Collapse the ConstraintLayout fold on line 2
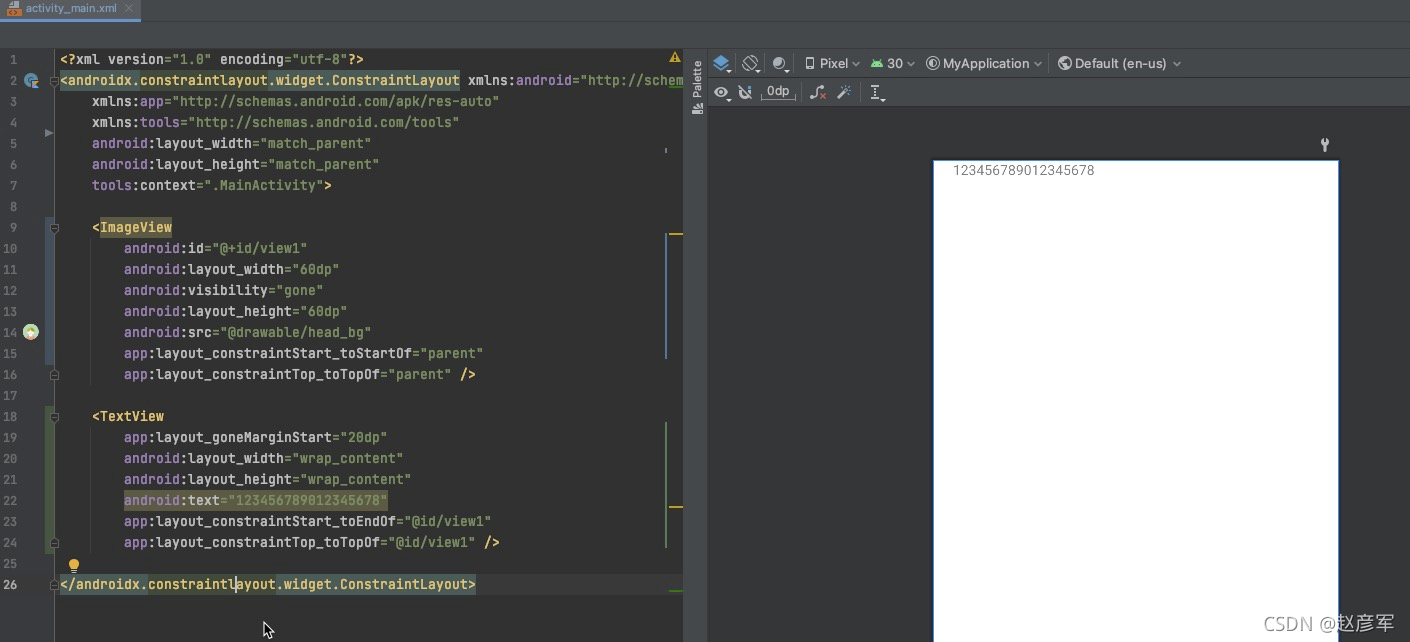The image size is (1410, 642). click(54, 81)
